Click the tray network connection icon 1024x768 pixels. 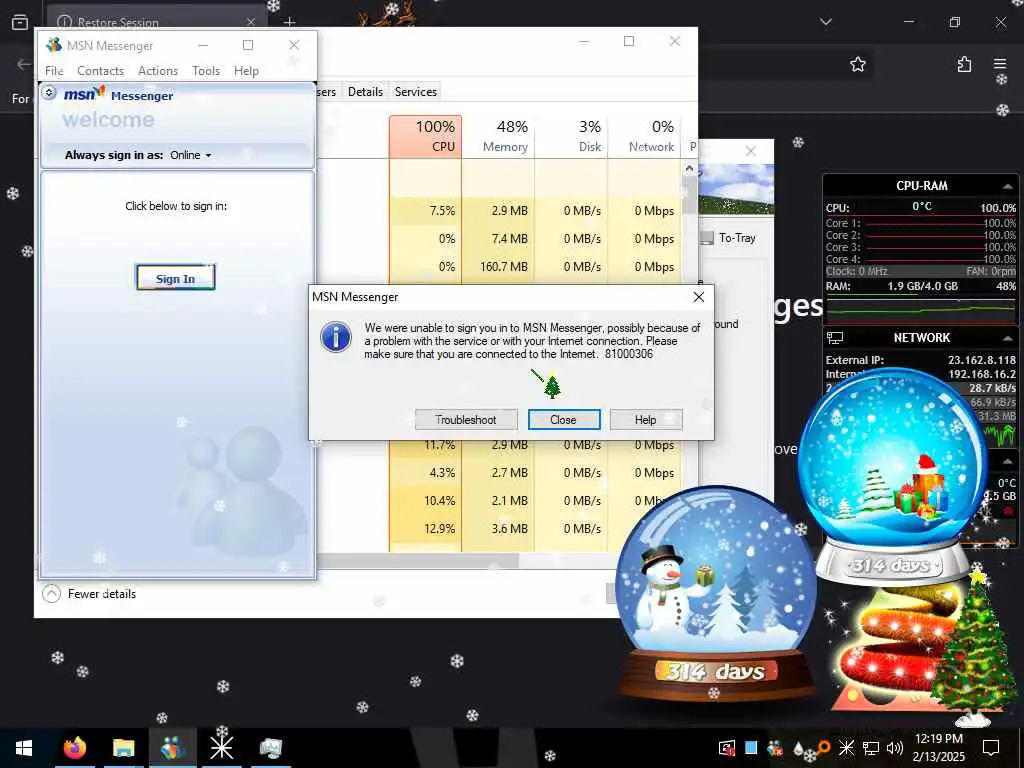pos(871,748)
